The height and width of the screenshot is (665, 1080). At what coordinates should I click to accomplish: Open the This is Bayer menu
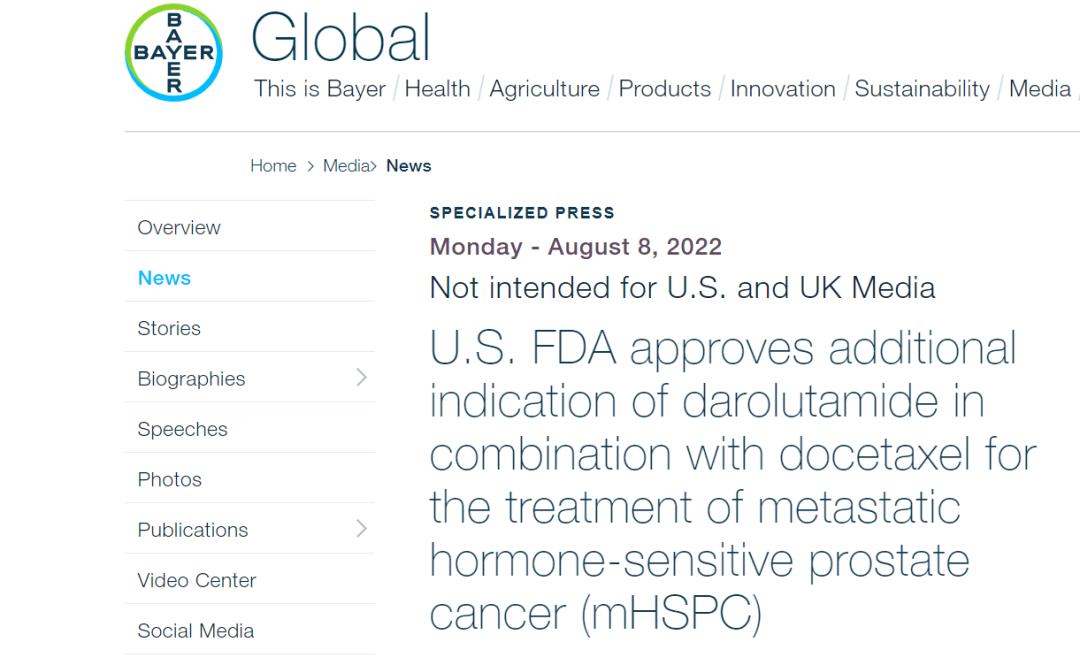[319, 89]
